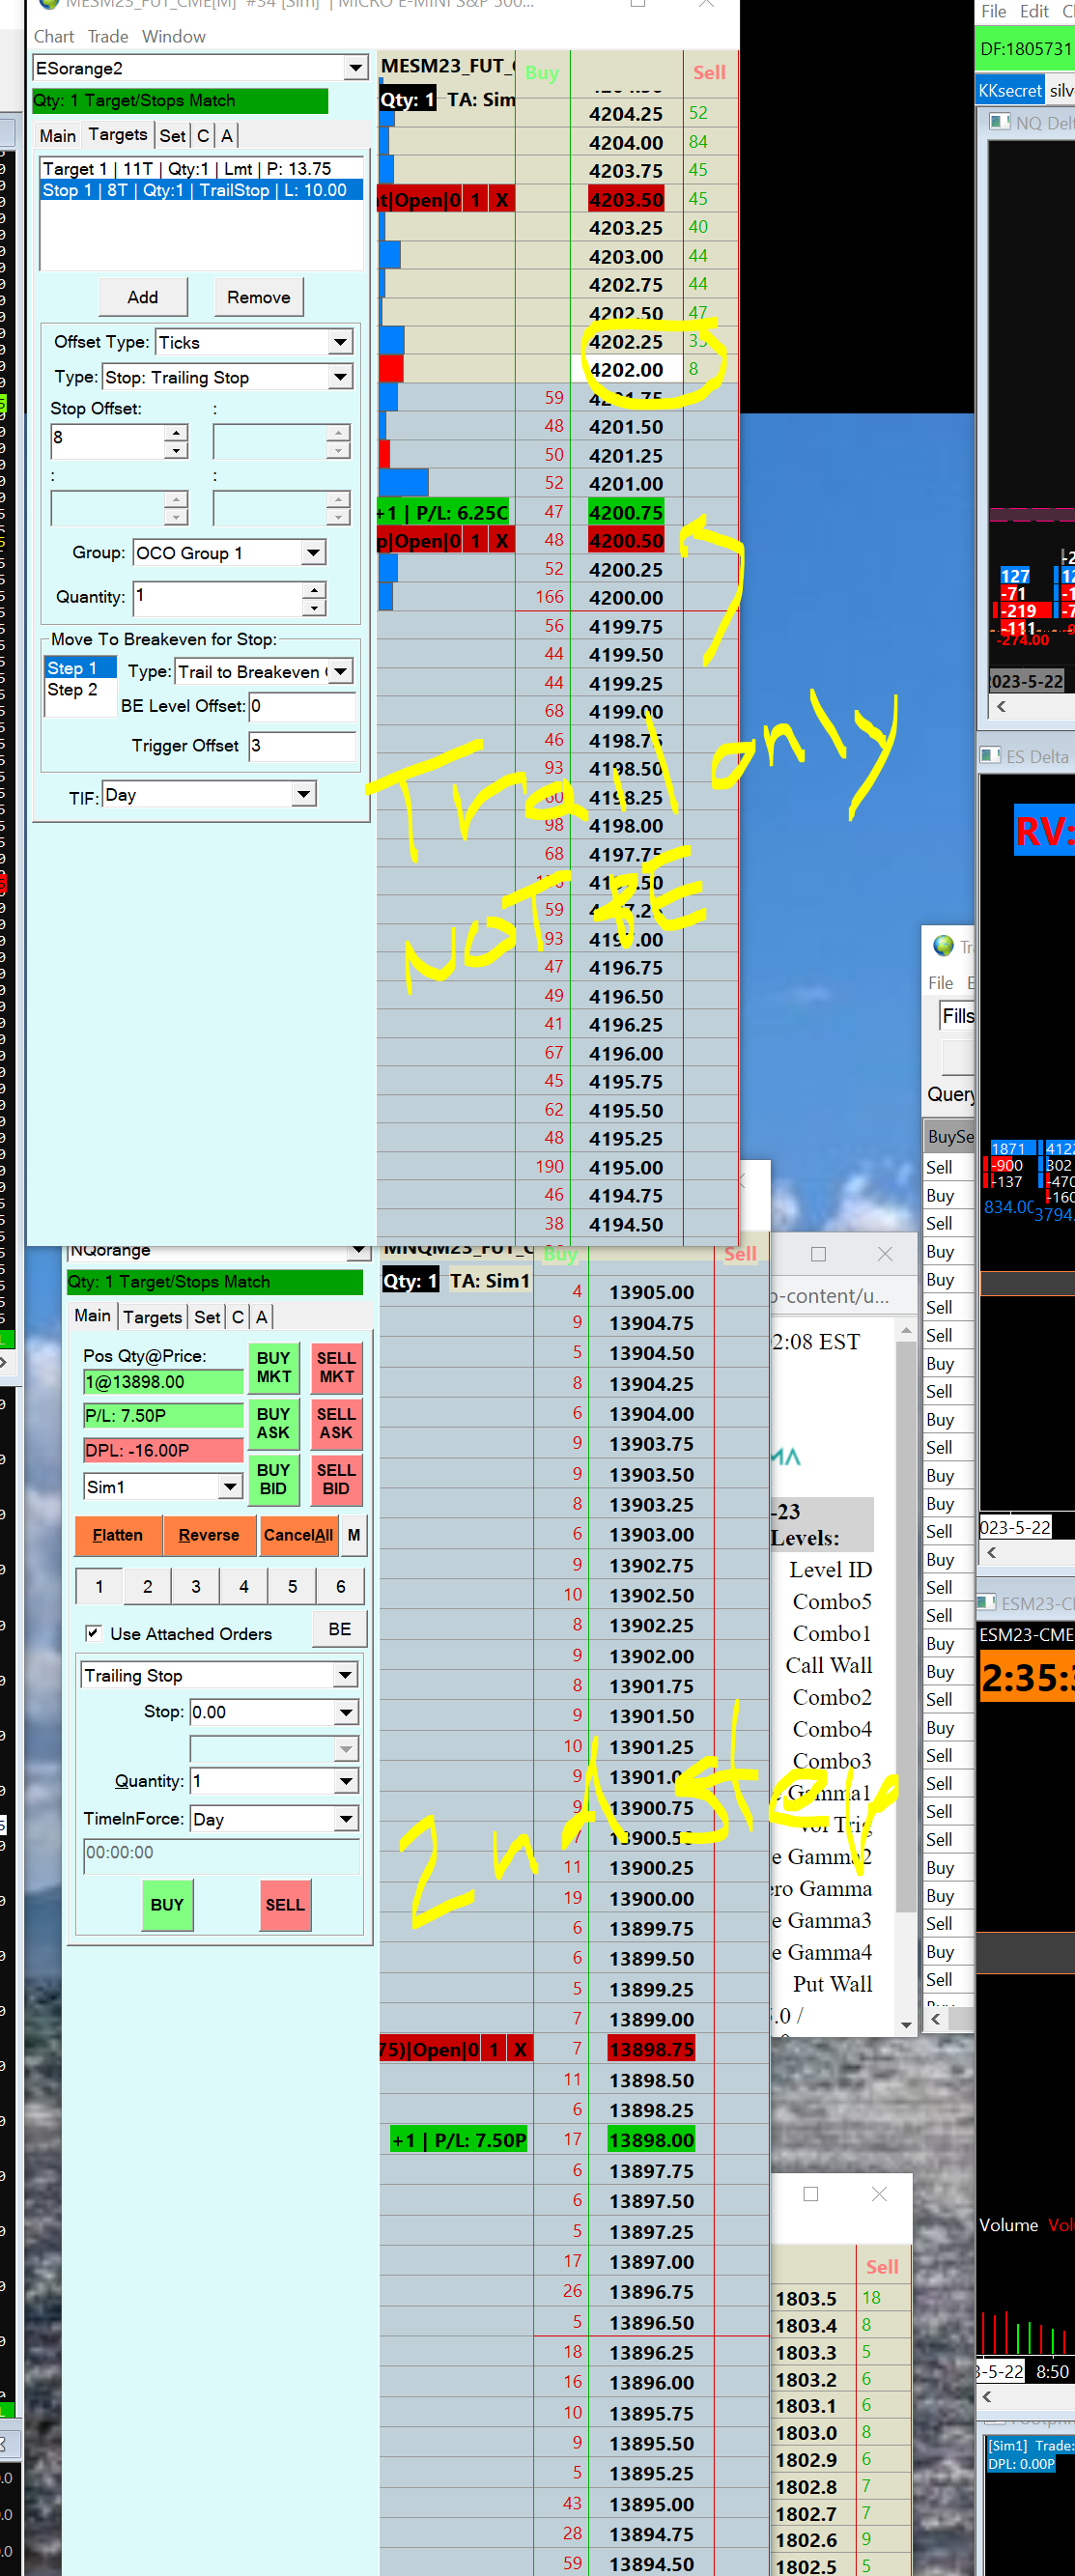Click the SELL MKT button
This screenshot has height=2576, width=1075.
click(x=336, y=1367)
